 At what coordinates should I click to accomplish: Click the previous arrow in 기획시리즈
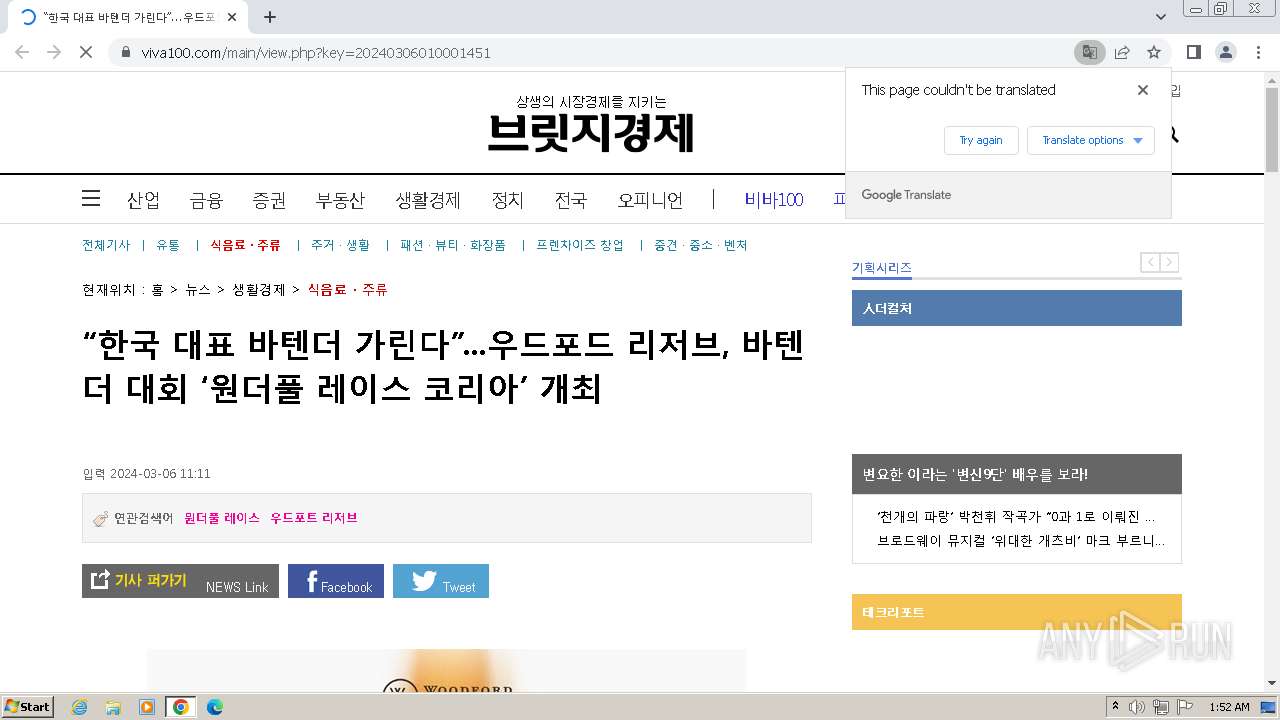1151,262
